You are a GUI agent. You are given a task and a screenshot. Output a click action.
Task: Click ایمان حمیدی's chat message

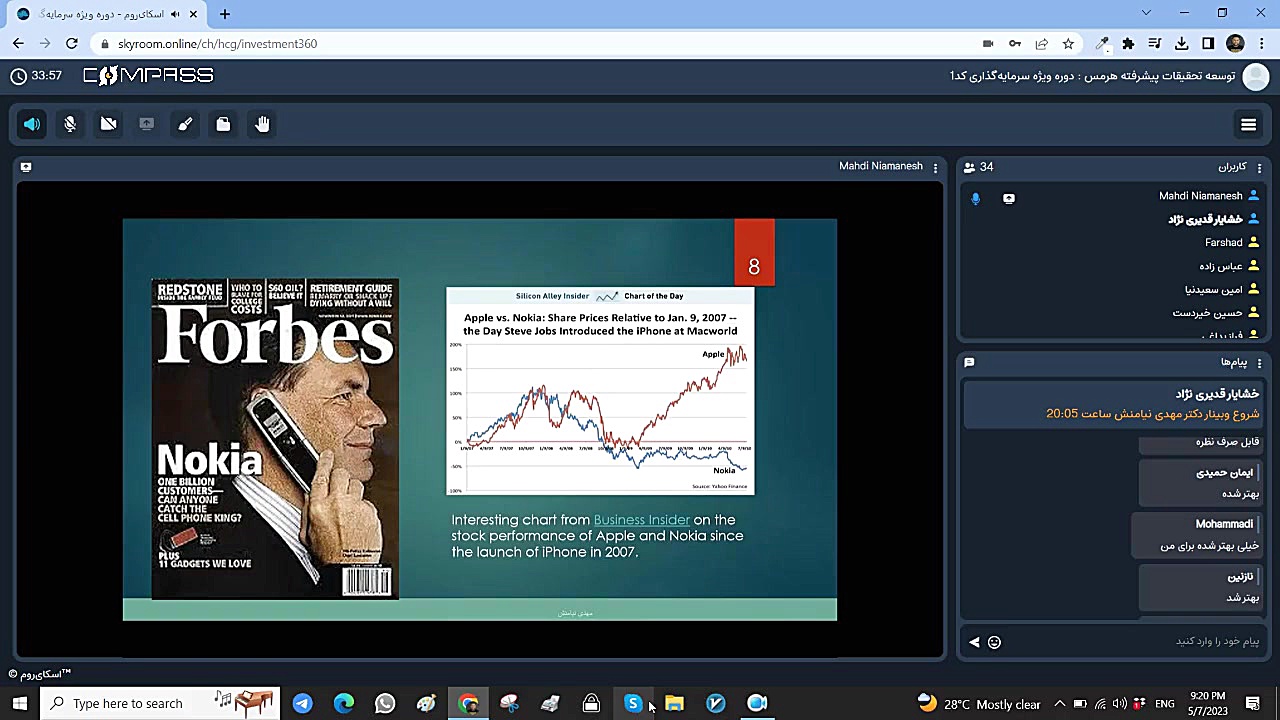1200,483
